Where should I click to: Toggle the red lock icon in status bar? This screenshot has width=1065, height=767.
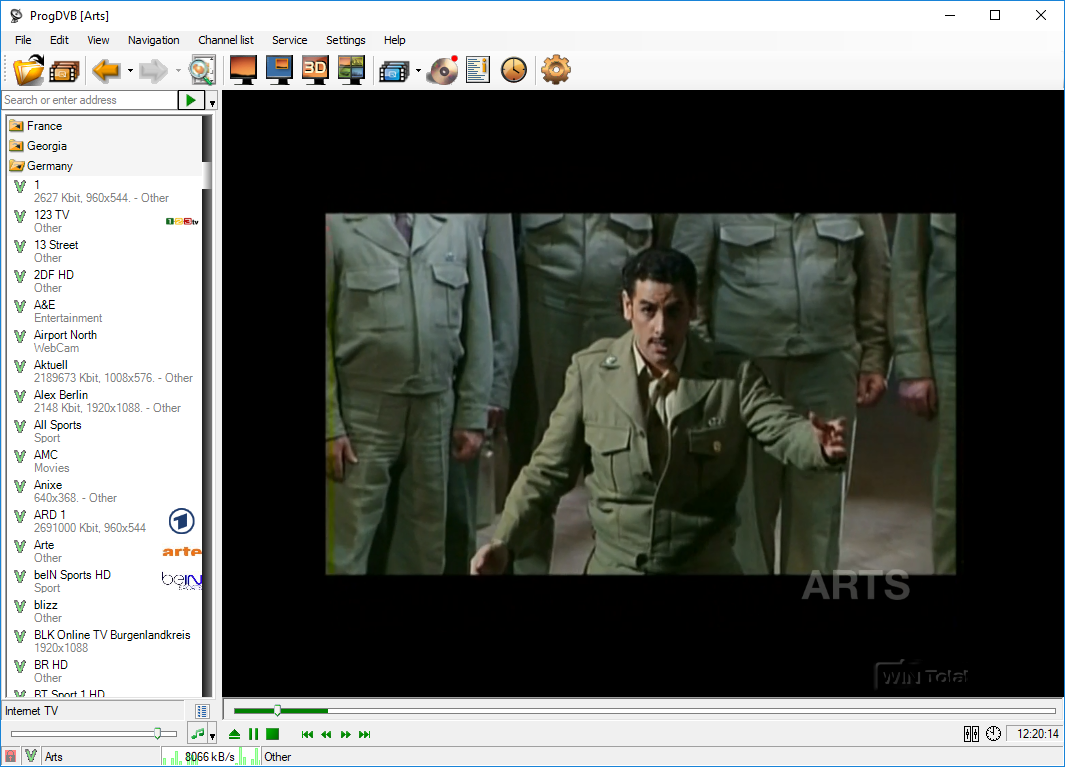[10, 757]
